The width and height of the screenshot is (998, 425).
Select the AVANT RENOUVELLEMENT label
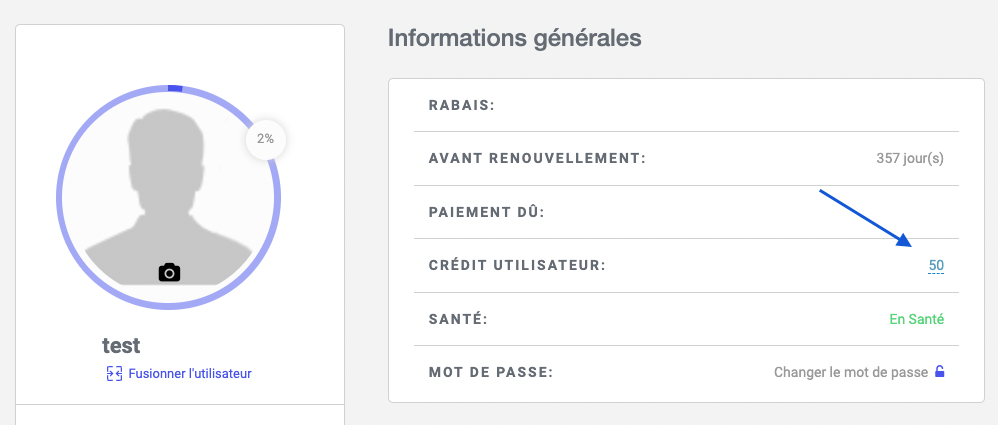click(537, 158)
